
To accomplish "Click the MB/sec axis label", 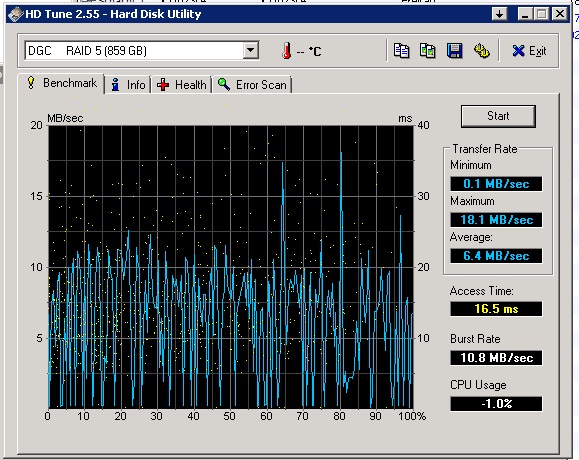I will pos(65,118).
